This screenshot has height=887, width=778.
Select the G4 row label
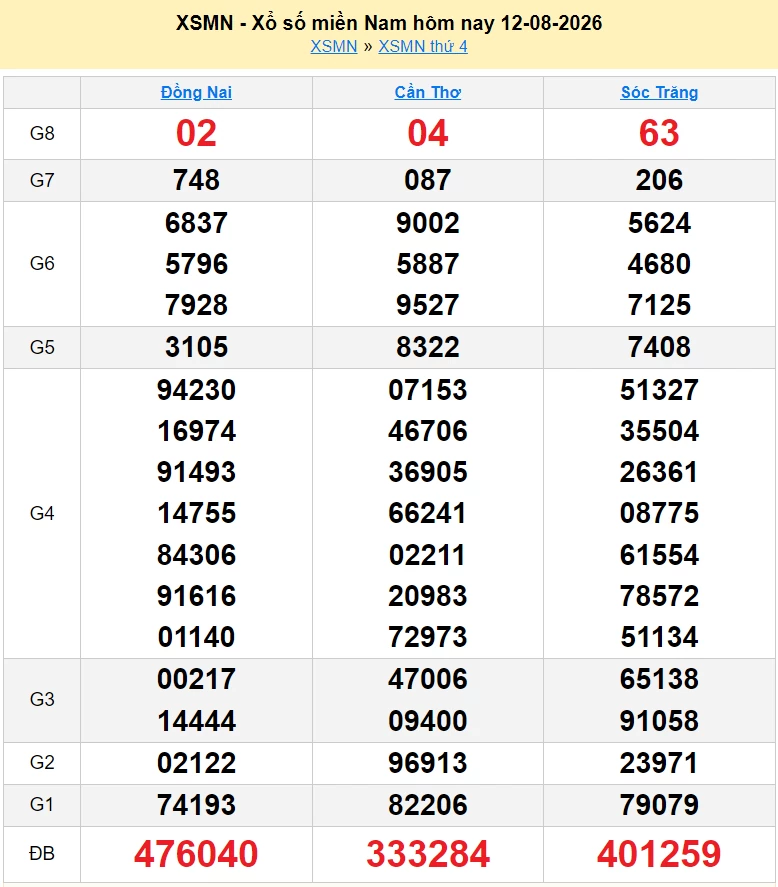pyautogui.click(x=42, y=514)
